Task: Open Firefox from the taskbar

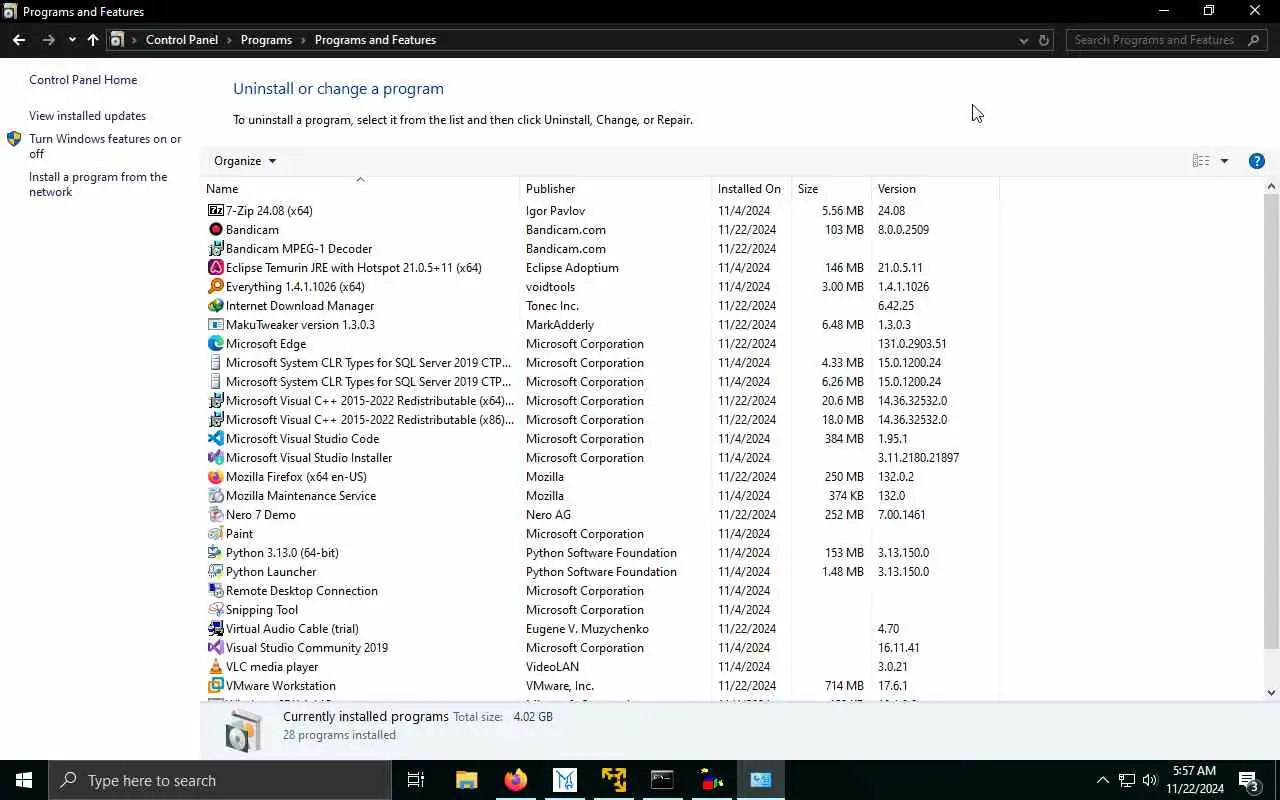Action: click(x=516, y=780)
